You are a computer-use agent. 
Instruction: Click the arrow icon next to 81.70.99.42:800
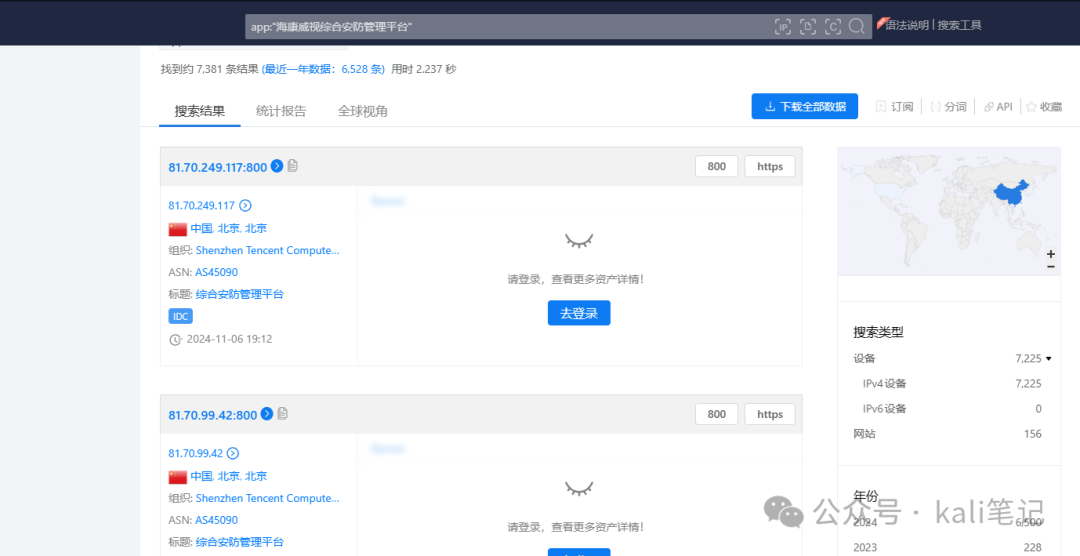(x=267, y=414)
